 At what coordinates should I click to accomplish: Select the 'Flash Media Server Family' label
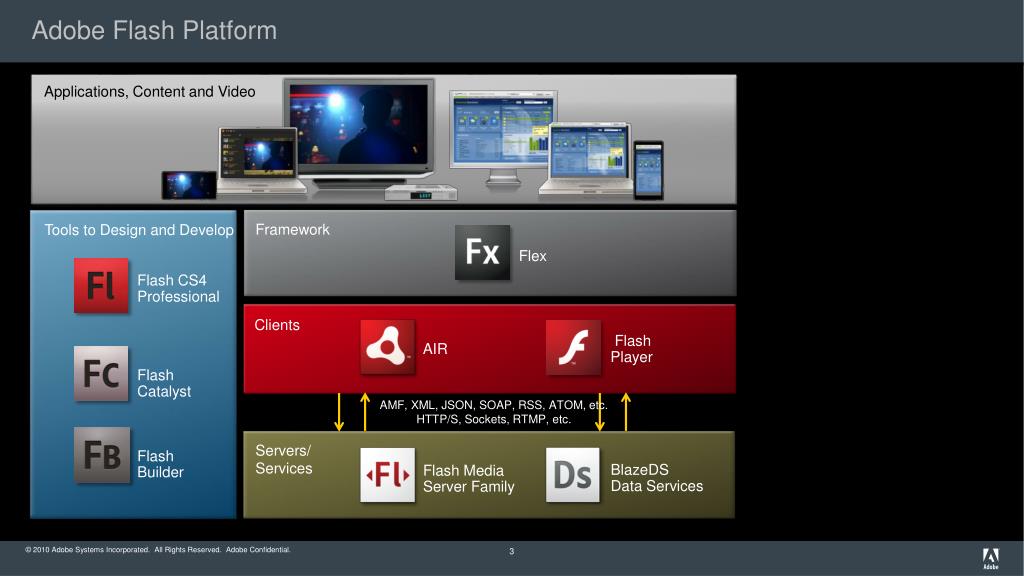(469, 478)
